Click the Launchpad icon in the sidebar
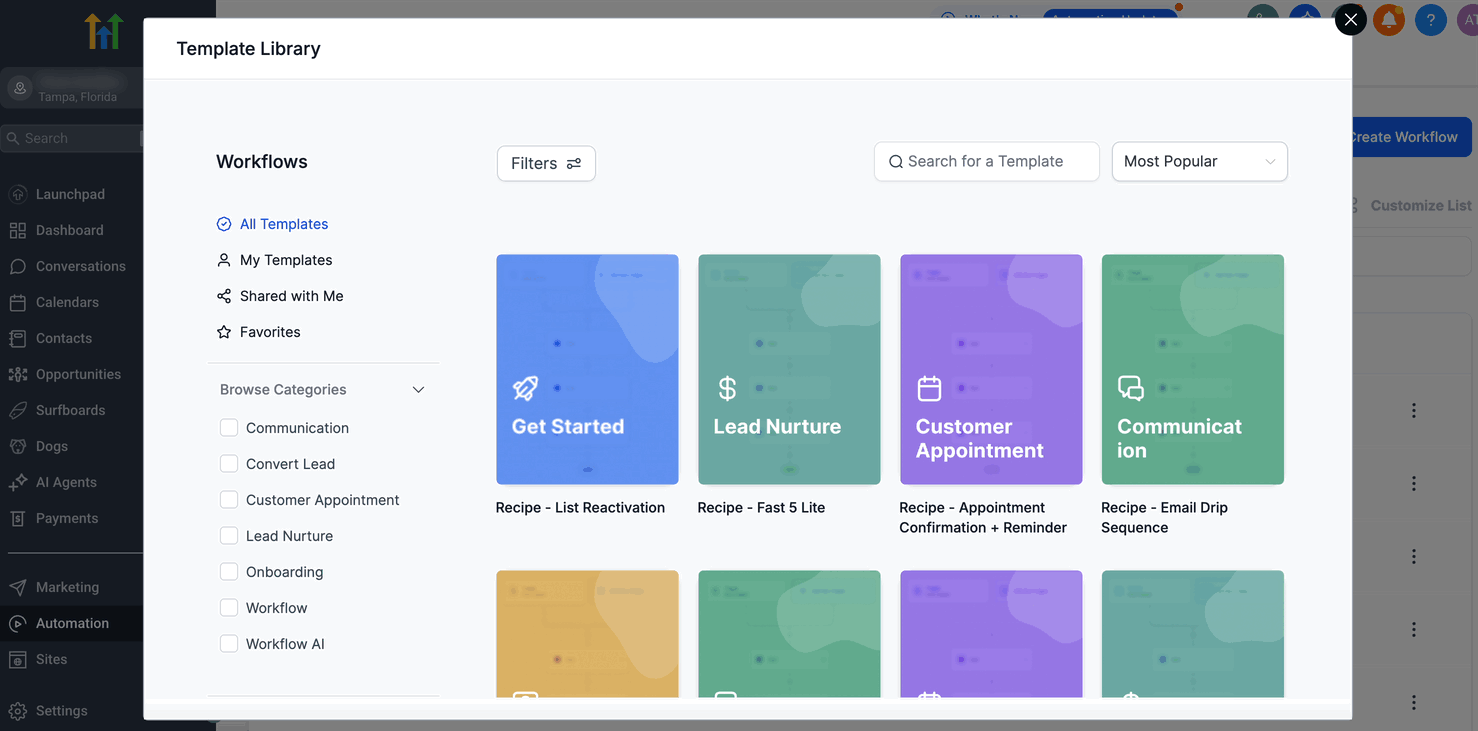This screenshot has width=1478, height=731. click(17, 194)
